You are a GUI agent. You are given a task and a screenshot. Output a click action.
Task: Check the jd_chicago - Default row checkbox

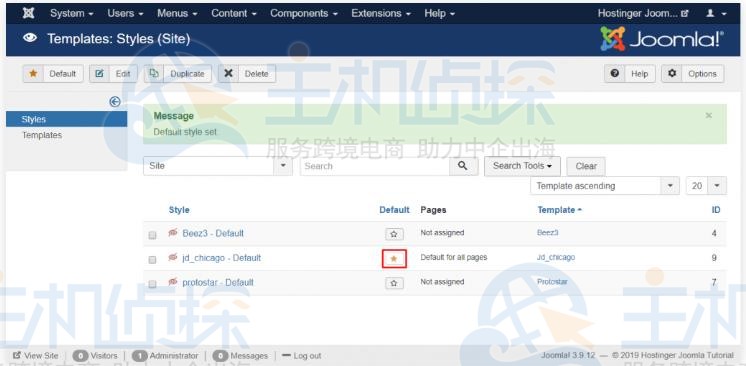pos(152,260)
